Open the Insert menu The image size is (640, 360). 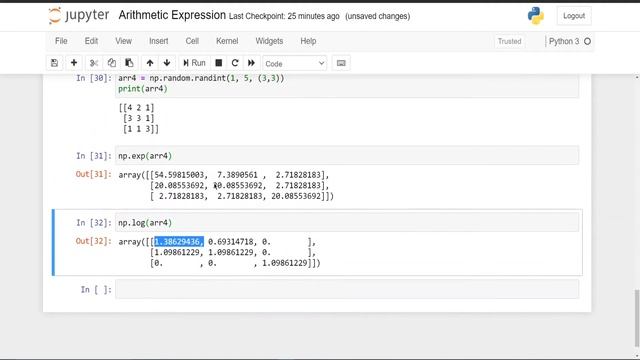159,41
